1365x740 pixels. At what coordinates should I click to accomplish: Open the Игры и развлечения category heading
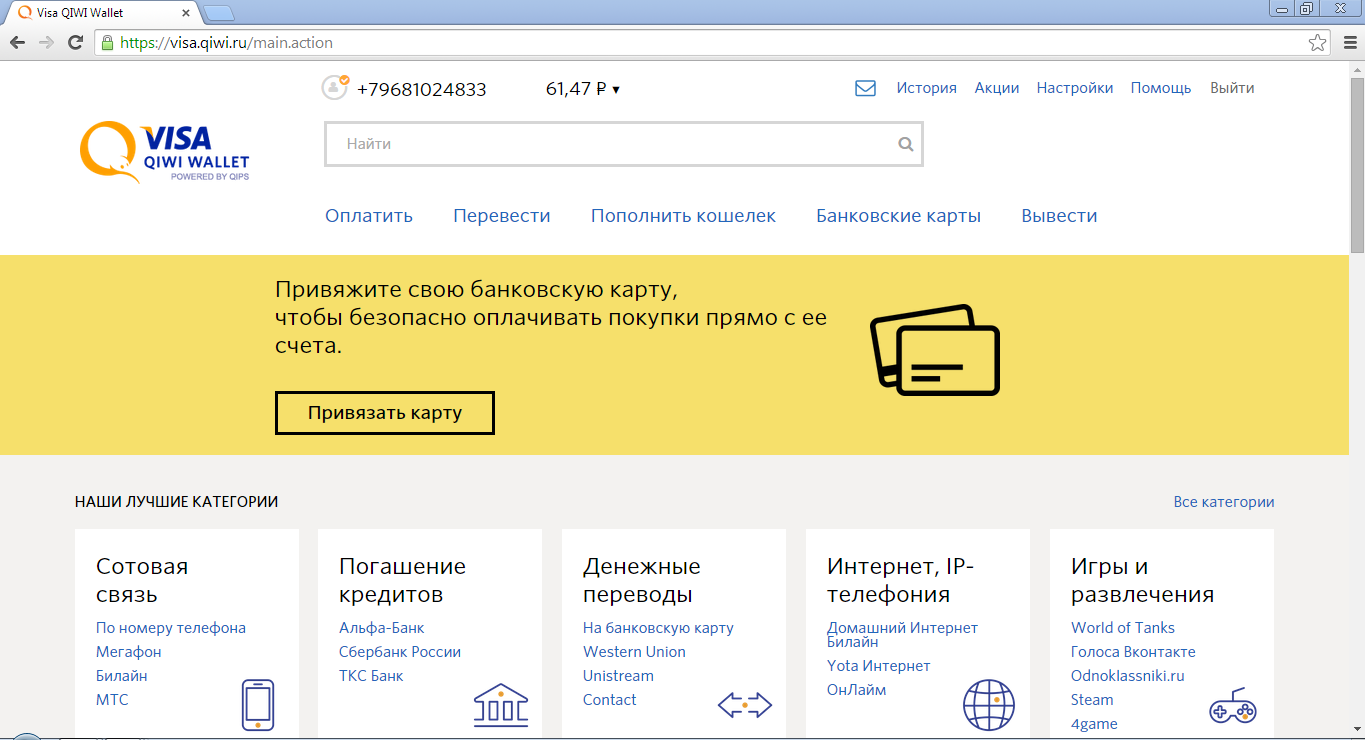tap(1143, 580)
